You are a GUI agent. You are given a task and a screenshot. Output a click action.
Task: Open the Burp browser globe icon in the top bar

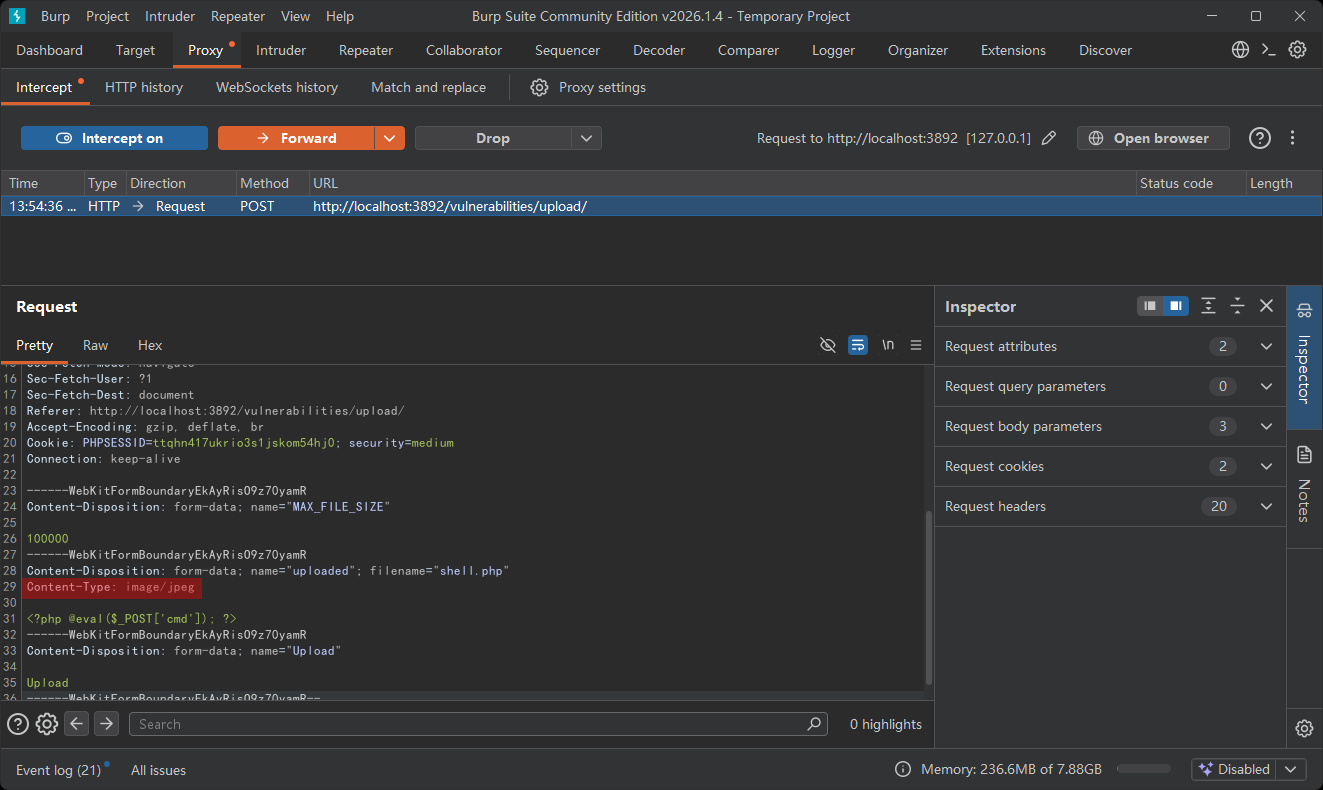1240,50
